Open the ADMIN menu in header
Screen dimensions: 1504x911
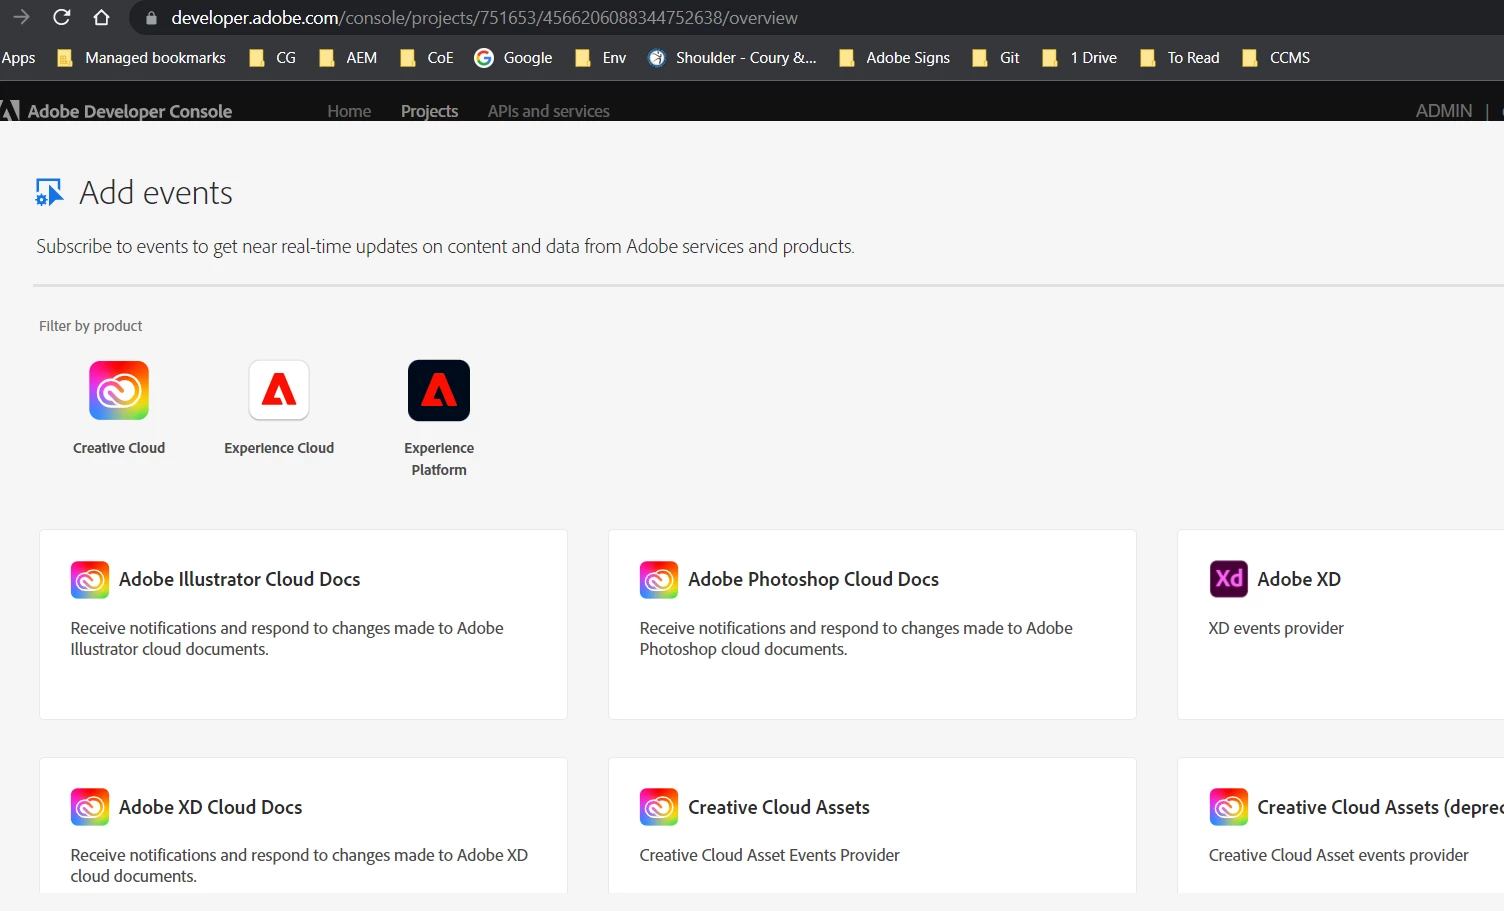click(x=1444, y=111)
